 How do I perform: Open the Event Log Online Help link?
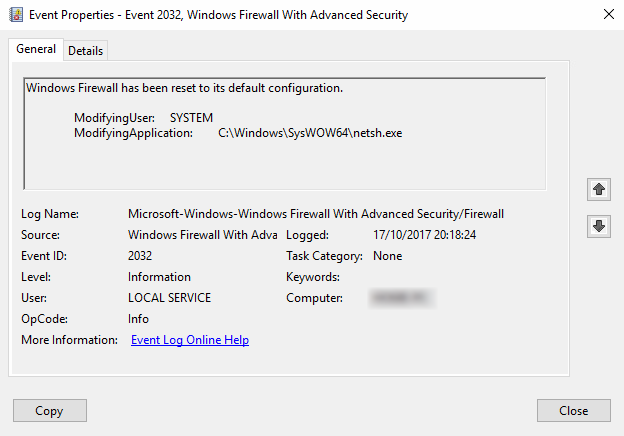(x=190, y=340)
